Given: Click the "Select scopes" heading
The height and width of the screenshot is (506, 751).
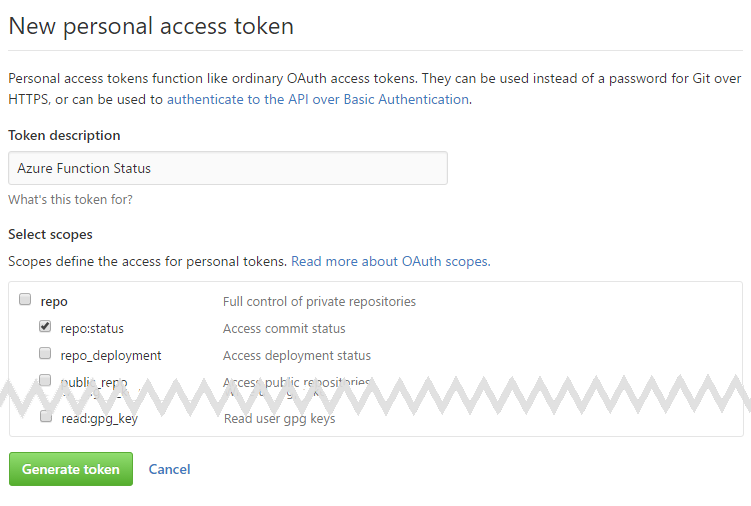Looking at the screenshot, I should tap(50, 234).
